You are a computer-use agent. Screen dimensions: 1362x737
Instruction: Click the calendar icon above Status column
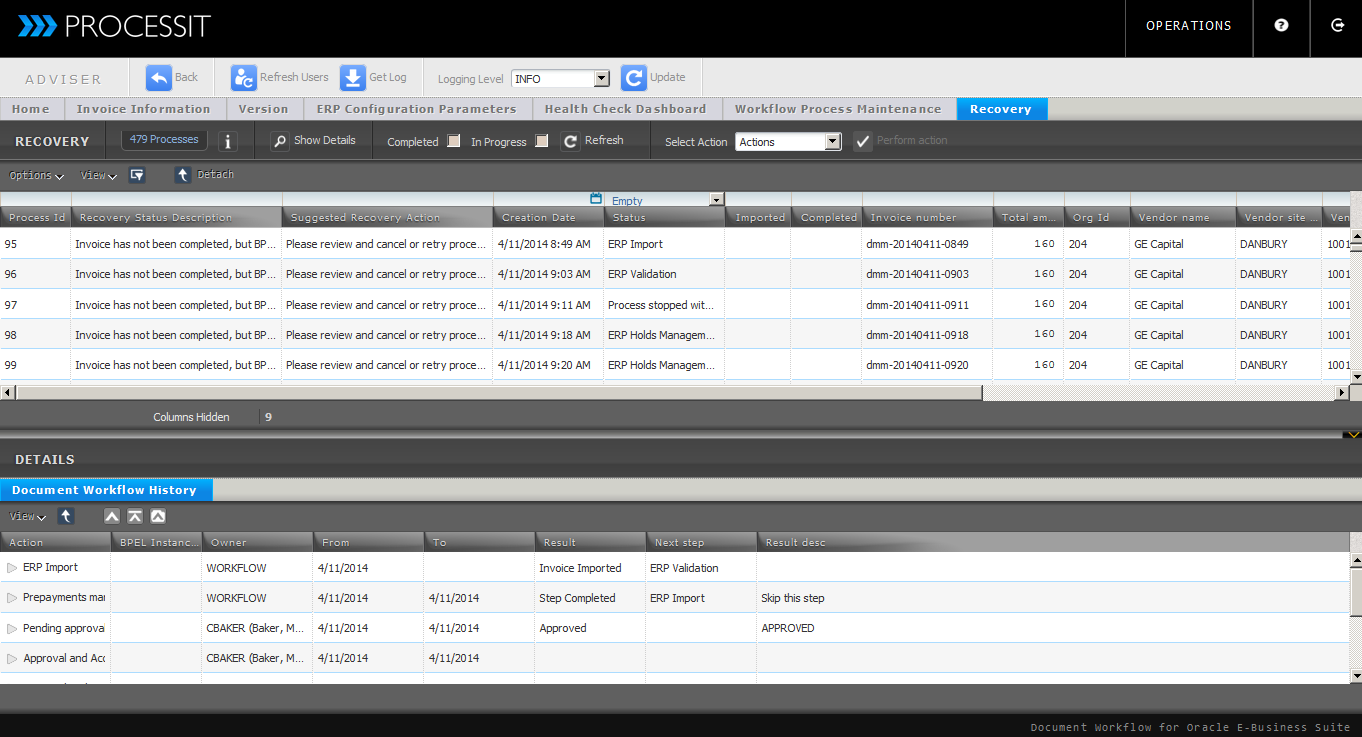click(x=596, y=199)
